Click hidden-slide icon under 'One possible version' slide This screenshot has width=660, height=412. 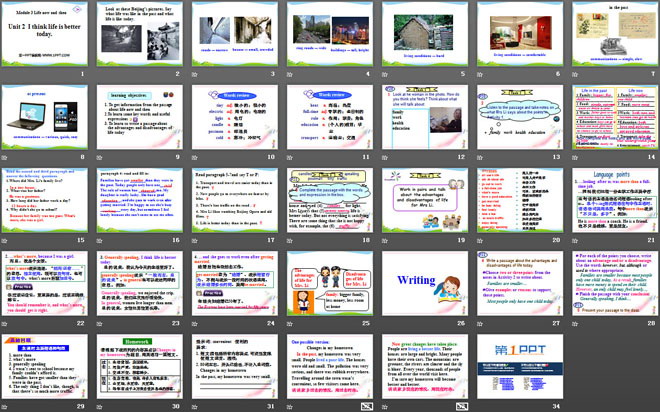[367, 407]
